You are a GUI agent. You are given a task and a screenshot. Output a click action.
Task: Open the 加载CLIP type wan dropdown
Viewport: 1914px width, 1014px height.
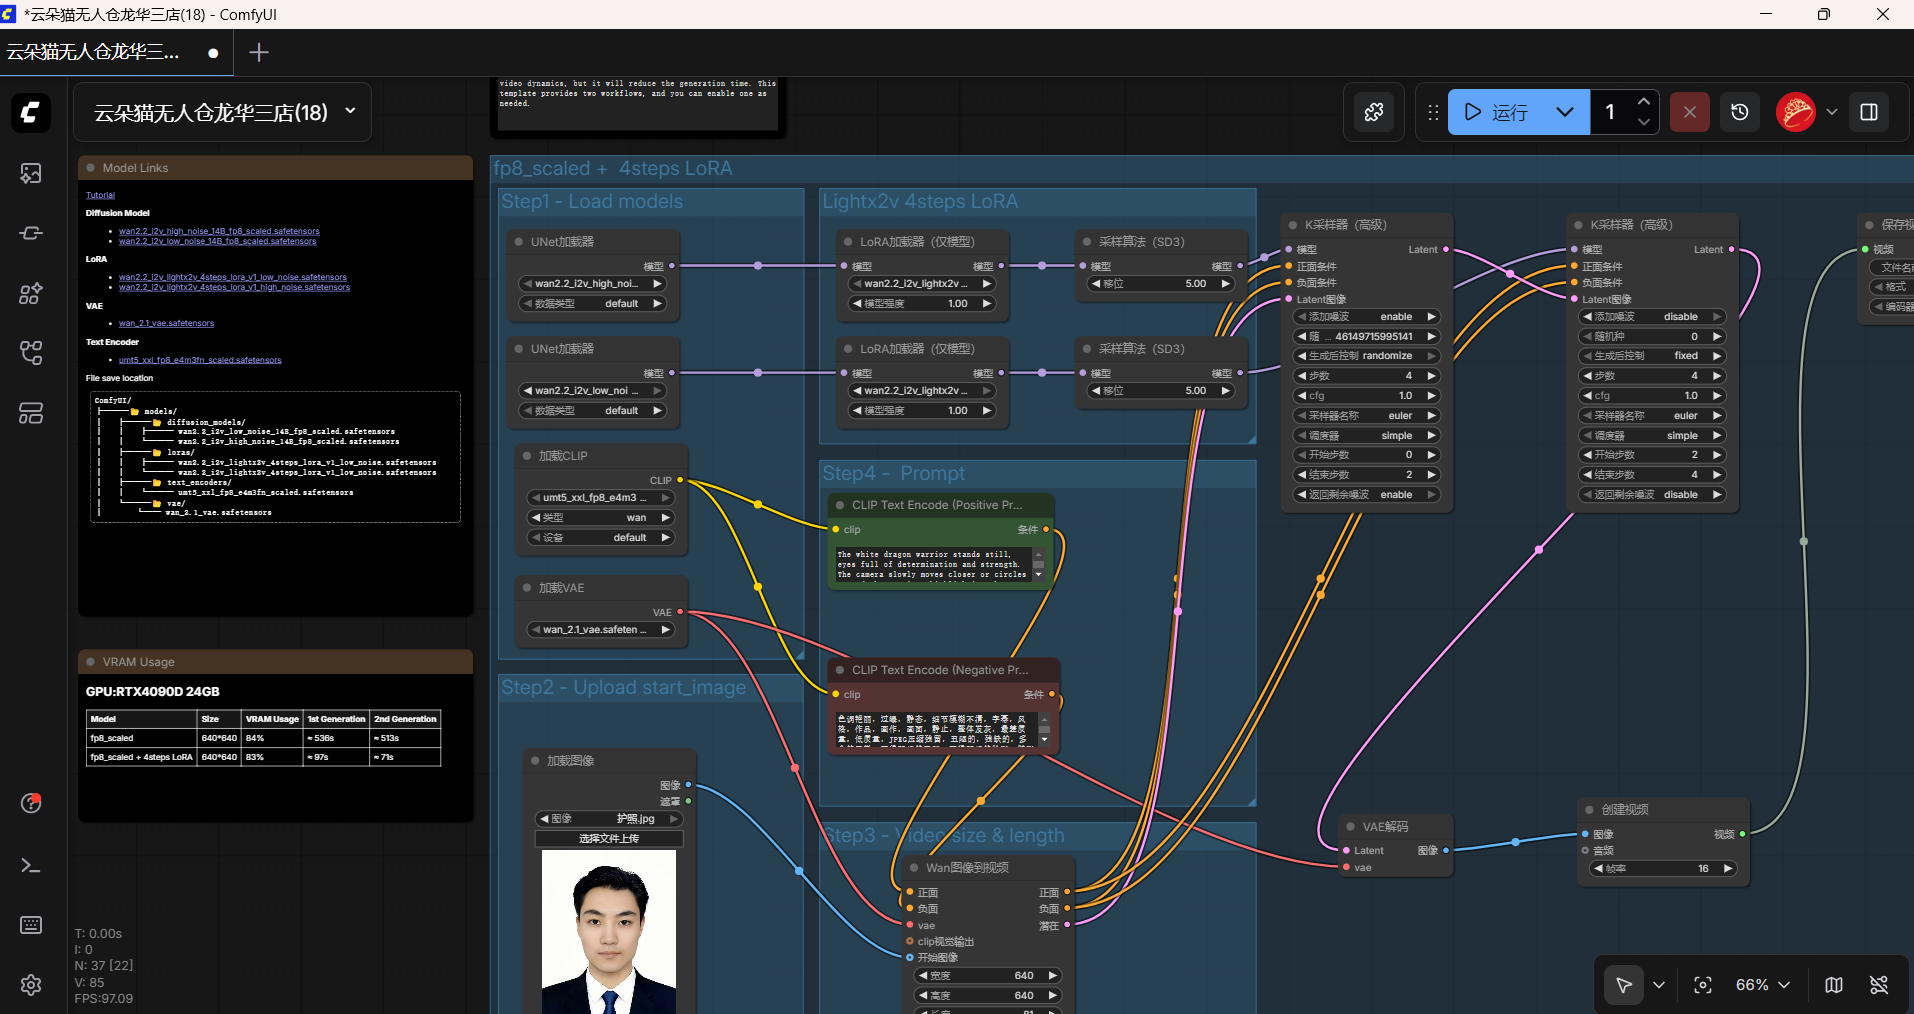[x=600, y=517]
